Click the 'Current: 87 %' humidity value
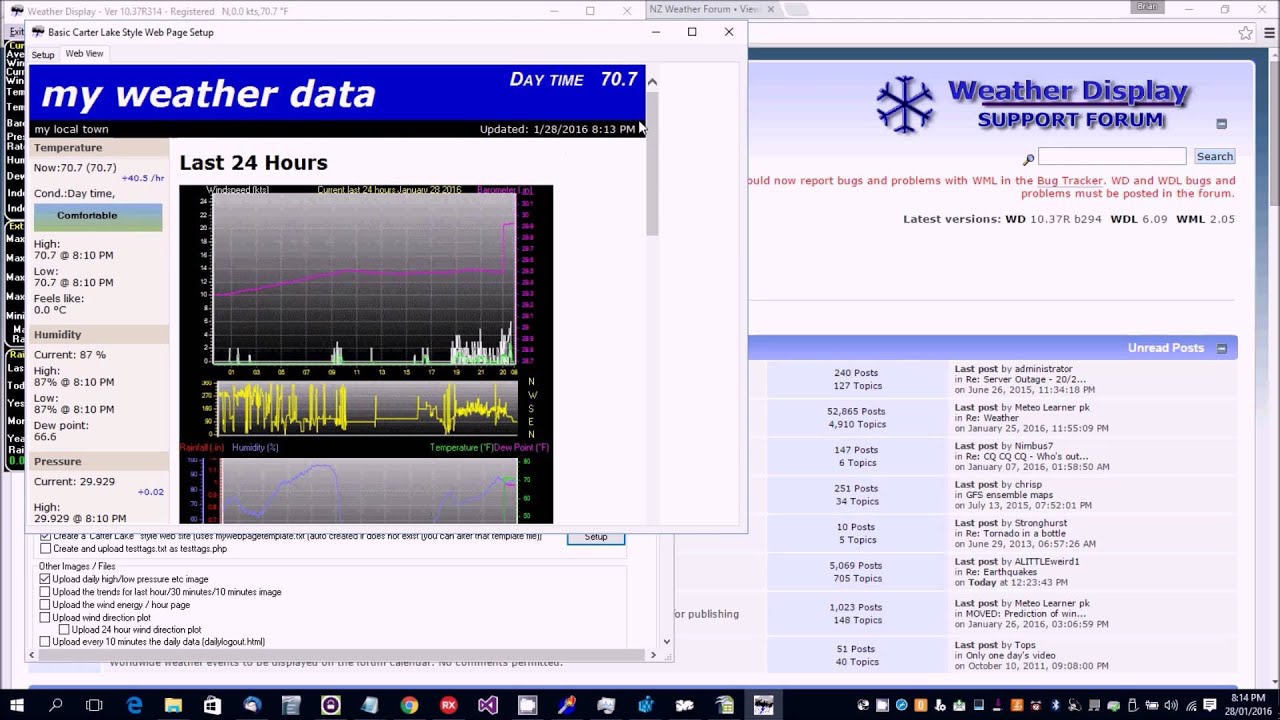 pyautogui.click(x=70, y=355)
